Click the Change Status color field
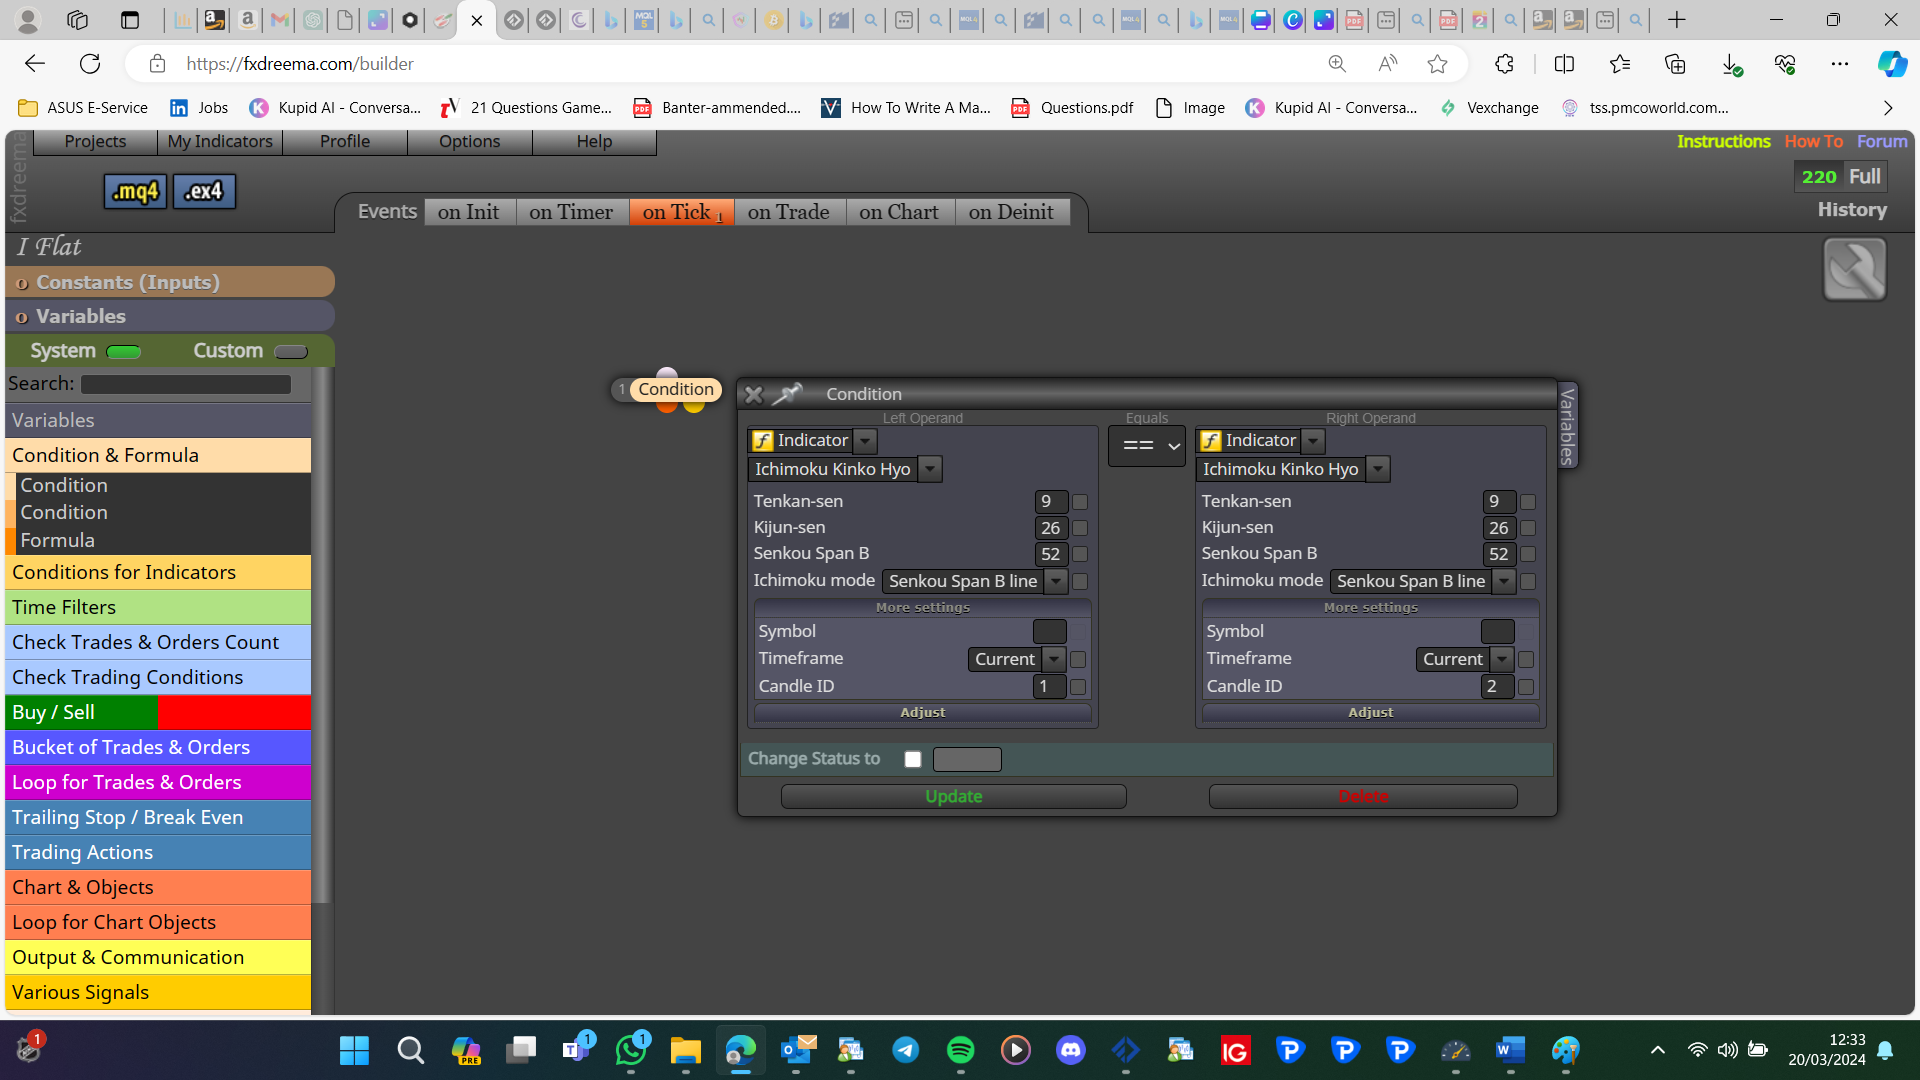 [x=967, y=759]
